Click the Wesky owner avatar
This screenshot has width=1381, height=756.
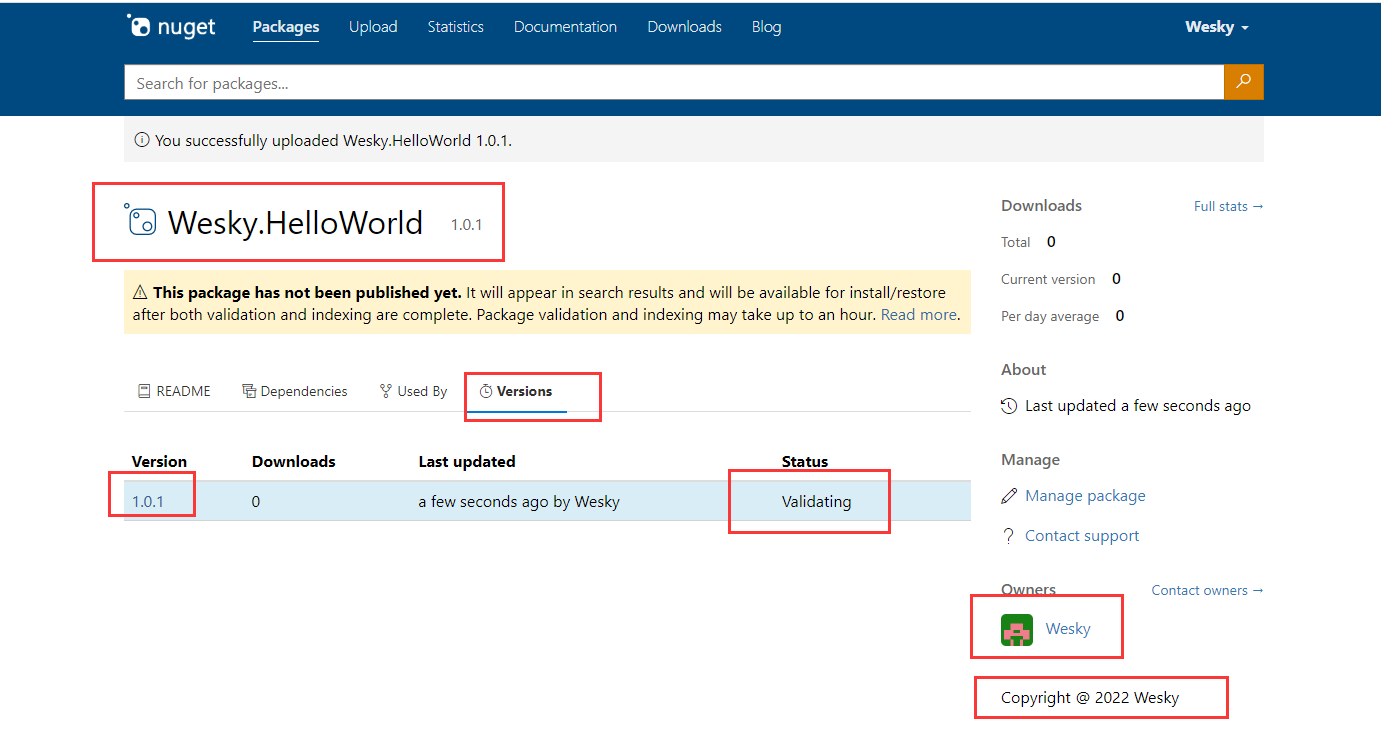1017,629
